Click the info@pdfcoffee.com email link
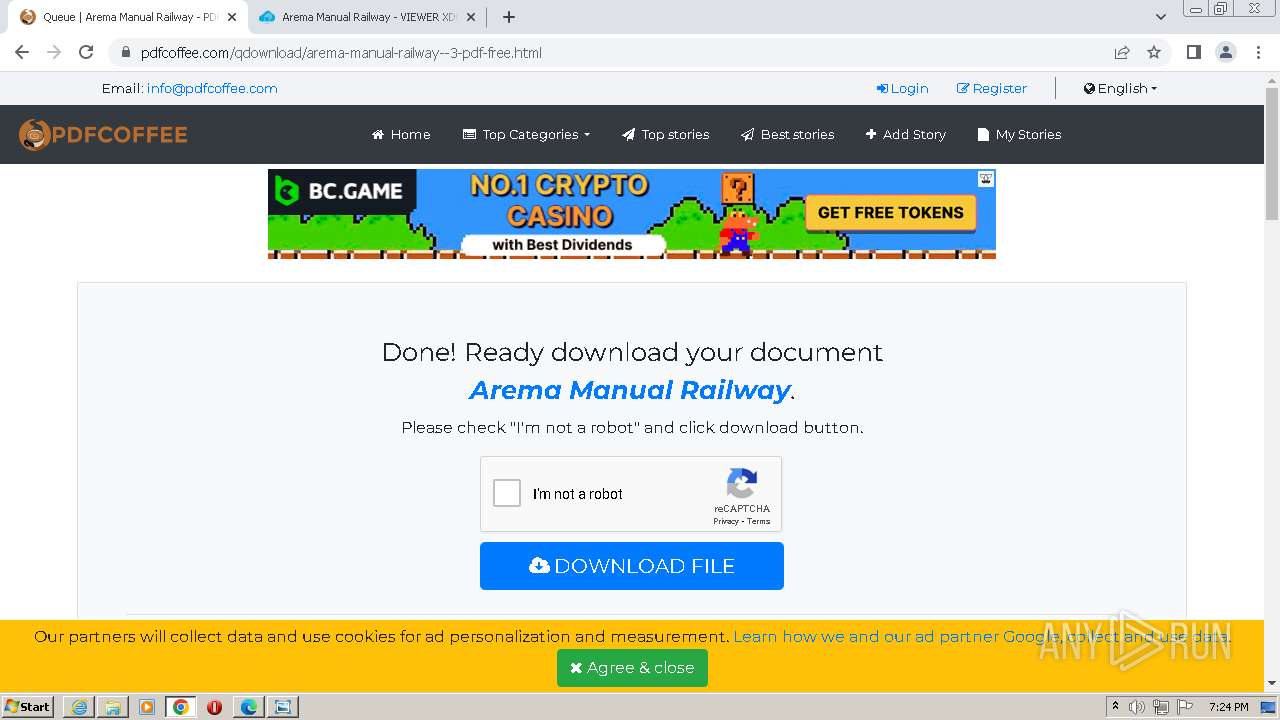The height and width of the screenshot is (720, 1280). [212, 88]
